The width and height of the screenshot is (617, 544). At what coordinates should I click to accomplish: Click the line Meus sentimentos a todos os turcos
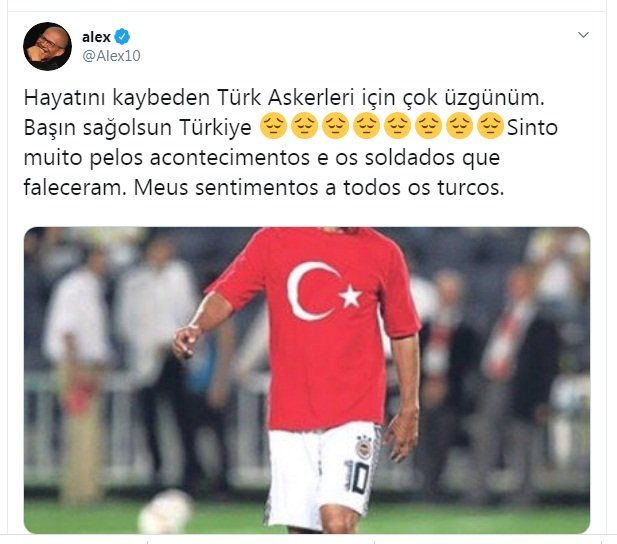point(319,187)
